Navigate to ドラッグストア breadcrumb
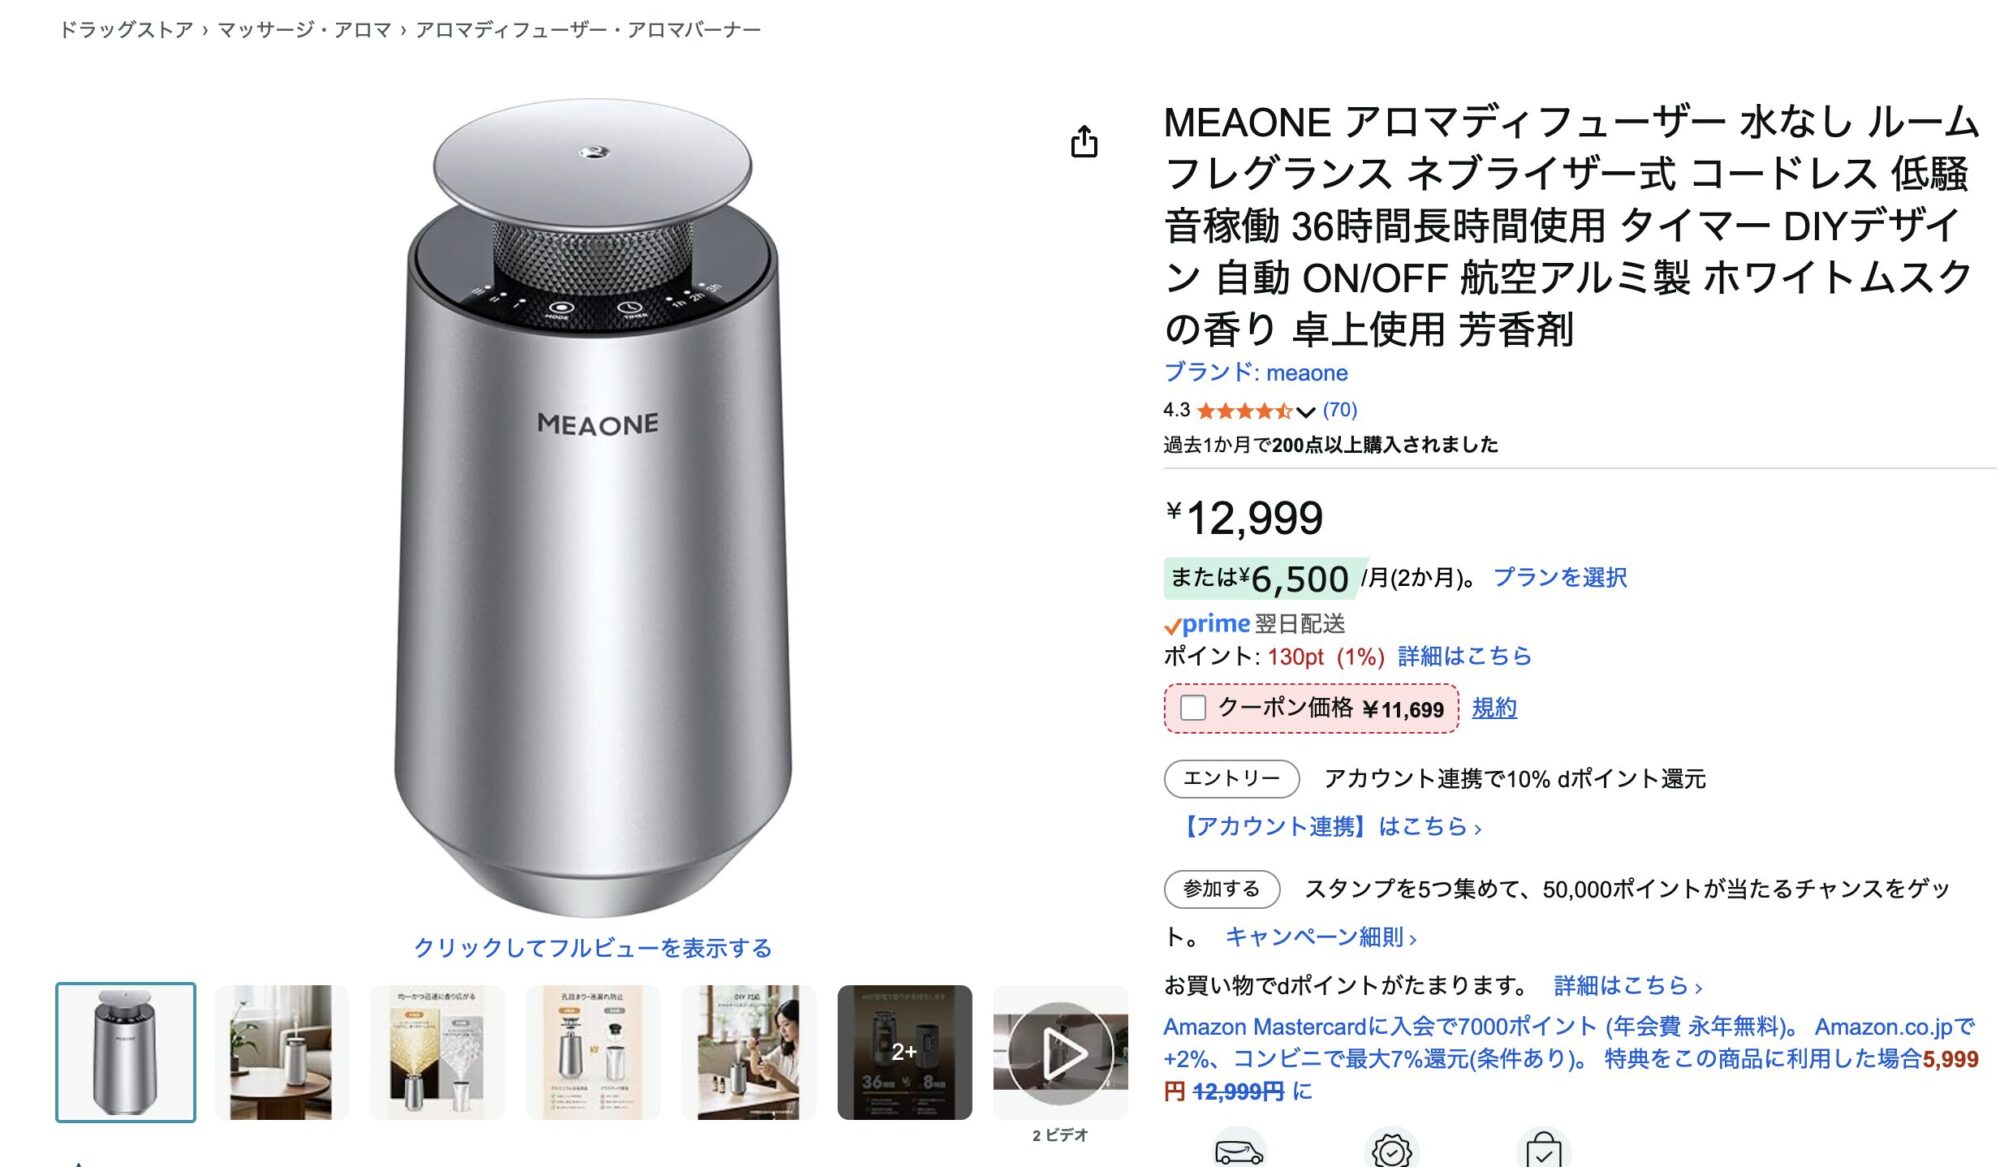 point(126,30)
